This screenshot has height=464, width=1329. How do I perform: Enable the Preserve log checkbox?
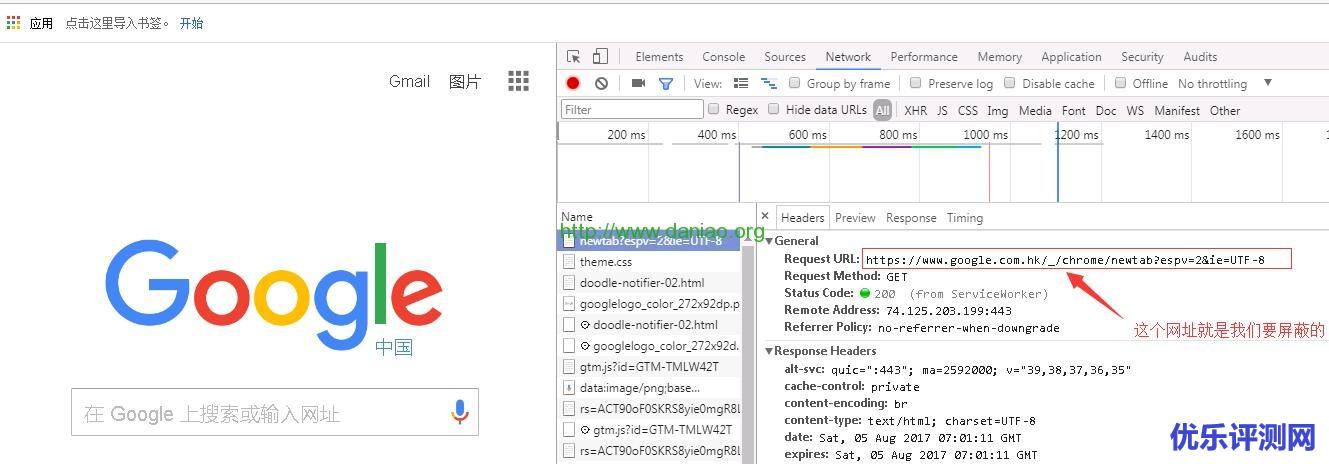915,83
